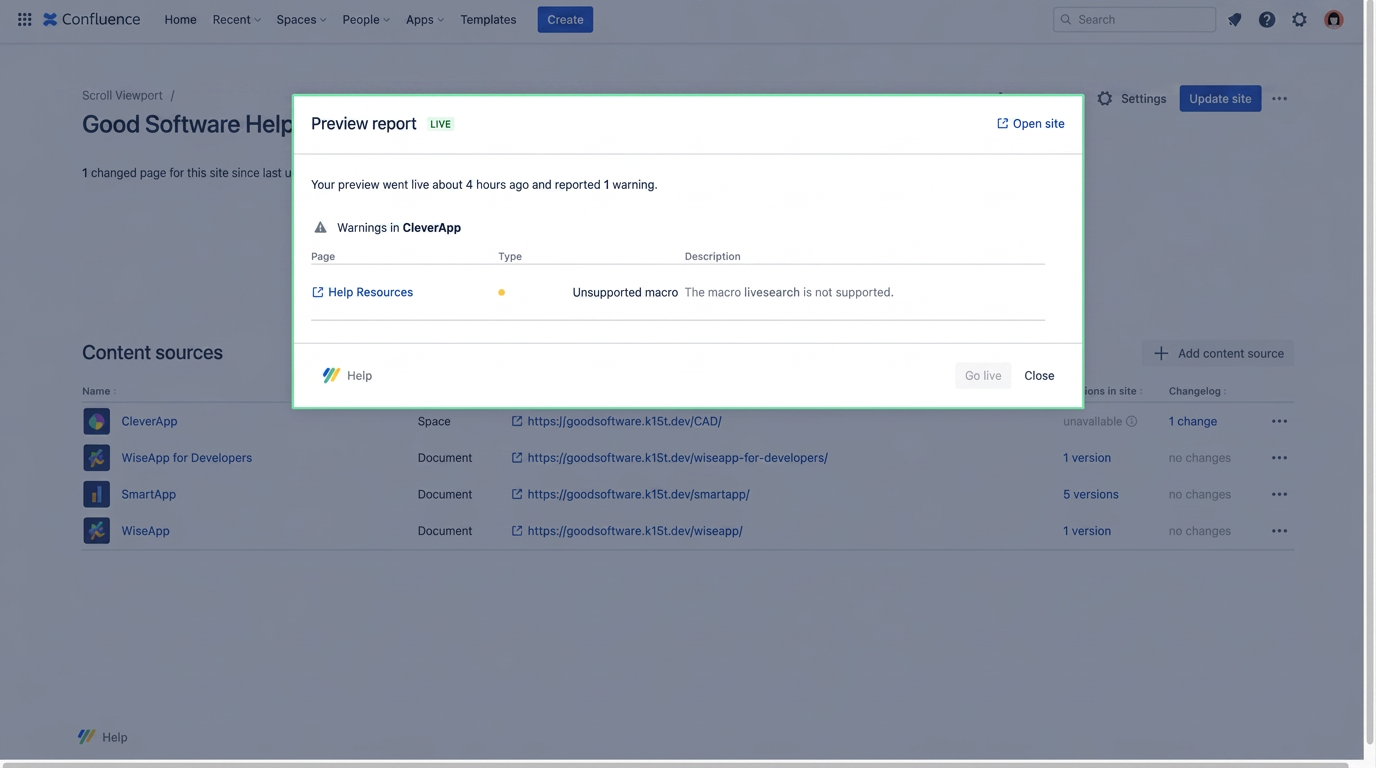Open the goodsoftware.k15t.dev/wiseapp/ URL
Image resolution: width=1376 pixels, height=768 pixels.
[x=634, y=530]
